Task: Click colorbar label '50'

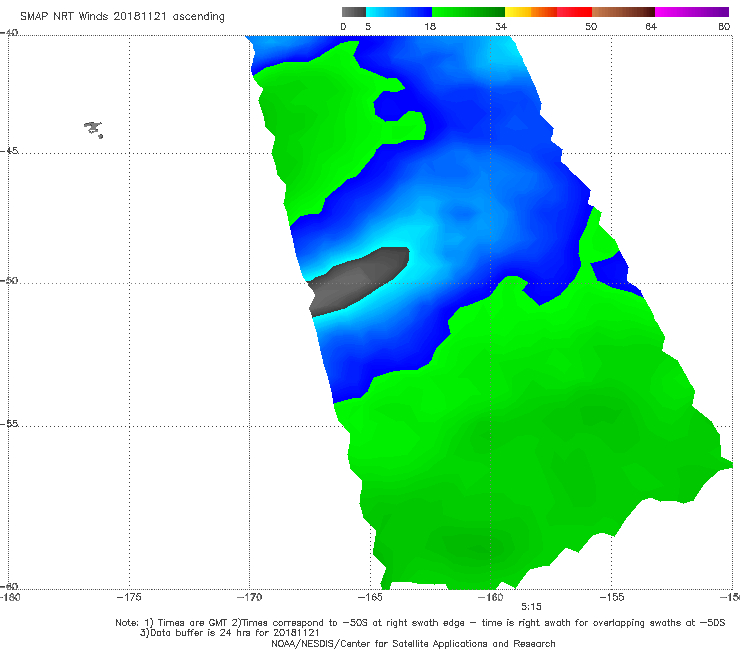Action: click(x=591, y=26)
